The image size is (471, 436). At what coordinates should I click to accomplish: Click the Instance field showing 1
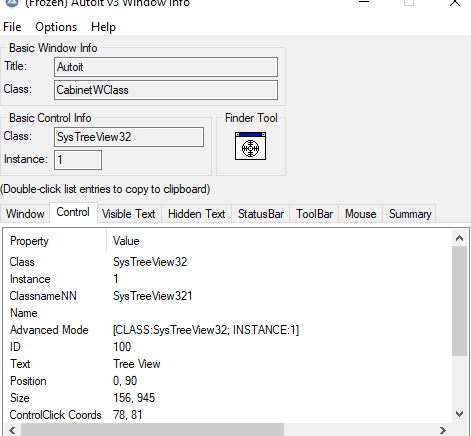pos(78,160)
